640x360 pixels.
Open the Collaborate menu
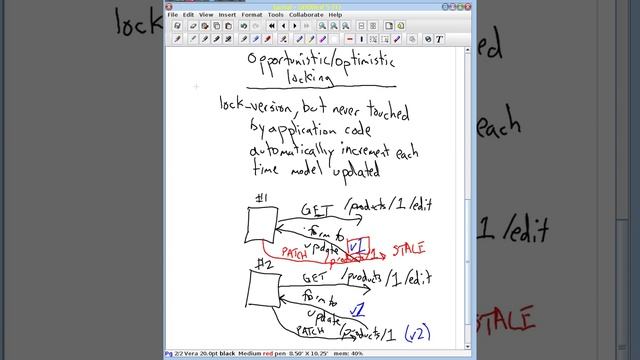click(x=306, y=15)
